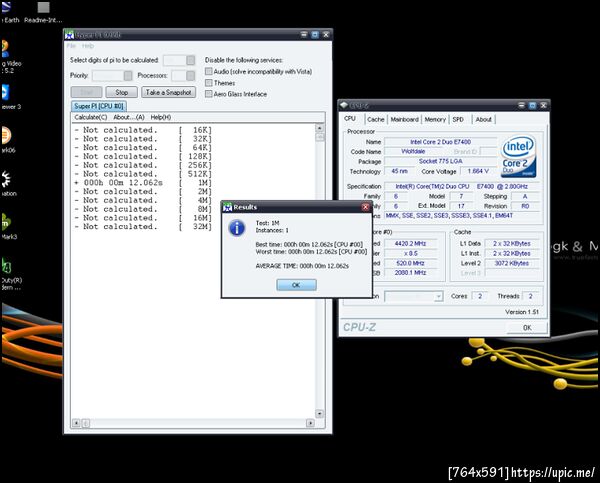This screenshot has height=483, width=600.
Task: Switch to the Mainboard tab in CPU-Z
Action: [x=404, y=119]
